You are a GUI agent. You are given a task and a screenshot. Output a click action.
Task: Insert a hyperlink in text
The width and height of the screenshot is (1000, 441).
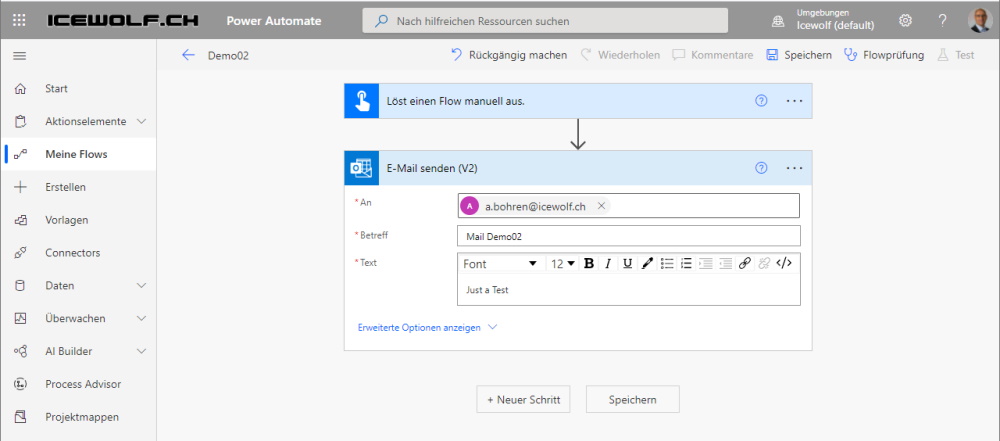point(744,264)
